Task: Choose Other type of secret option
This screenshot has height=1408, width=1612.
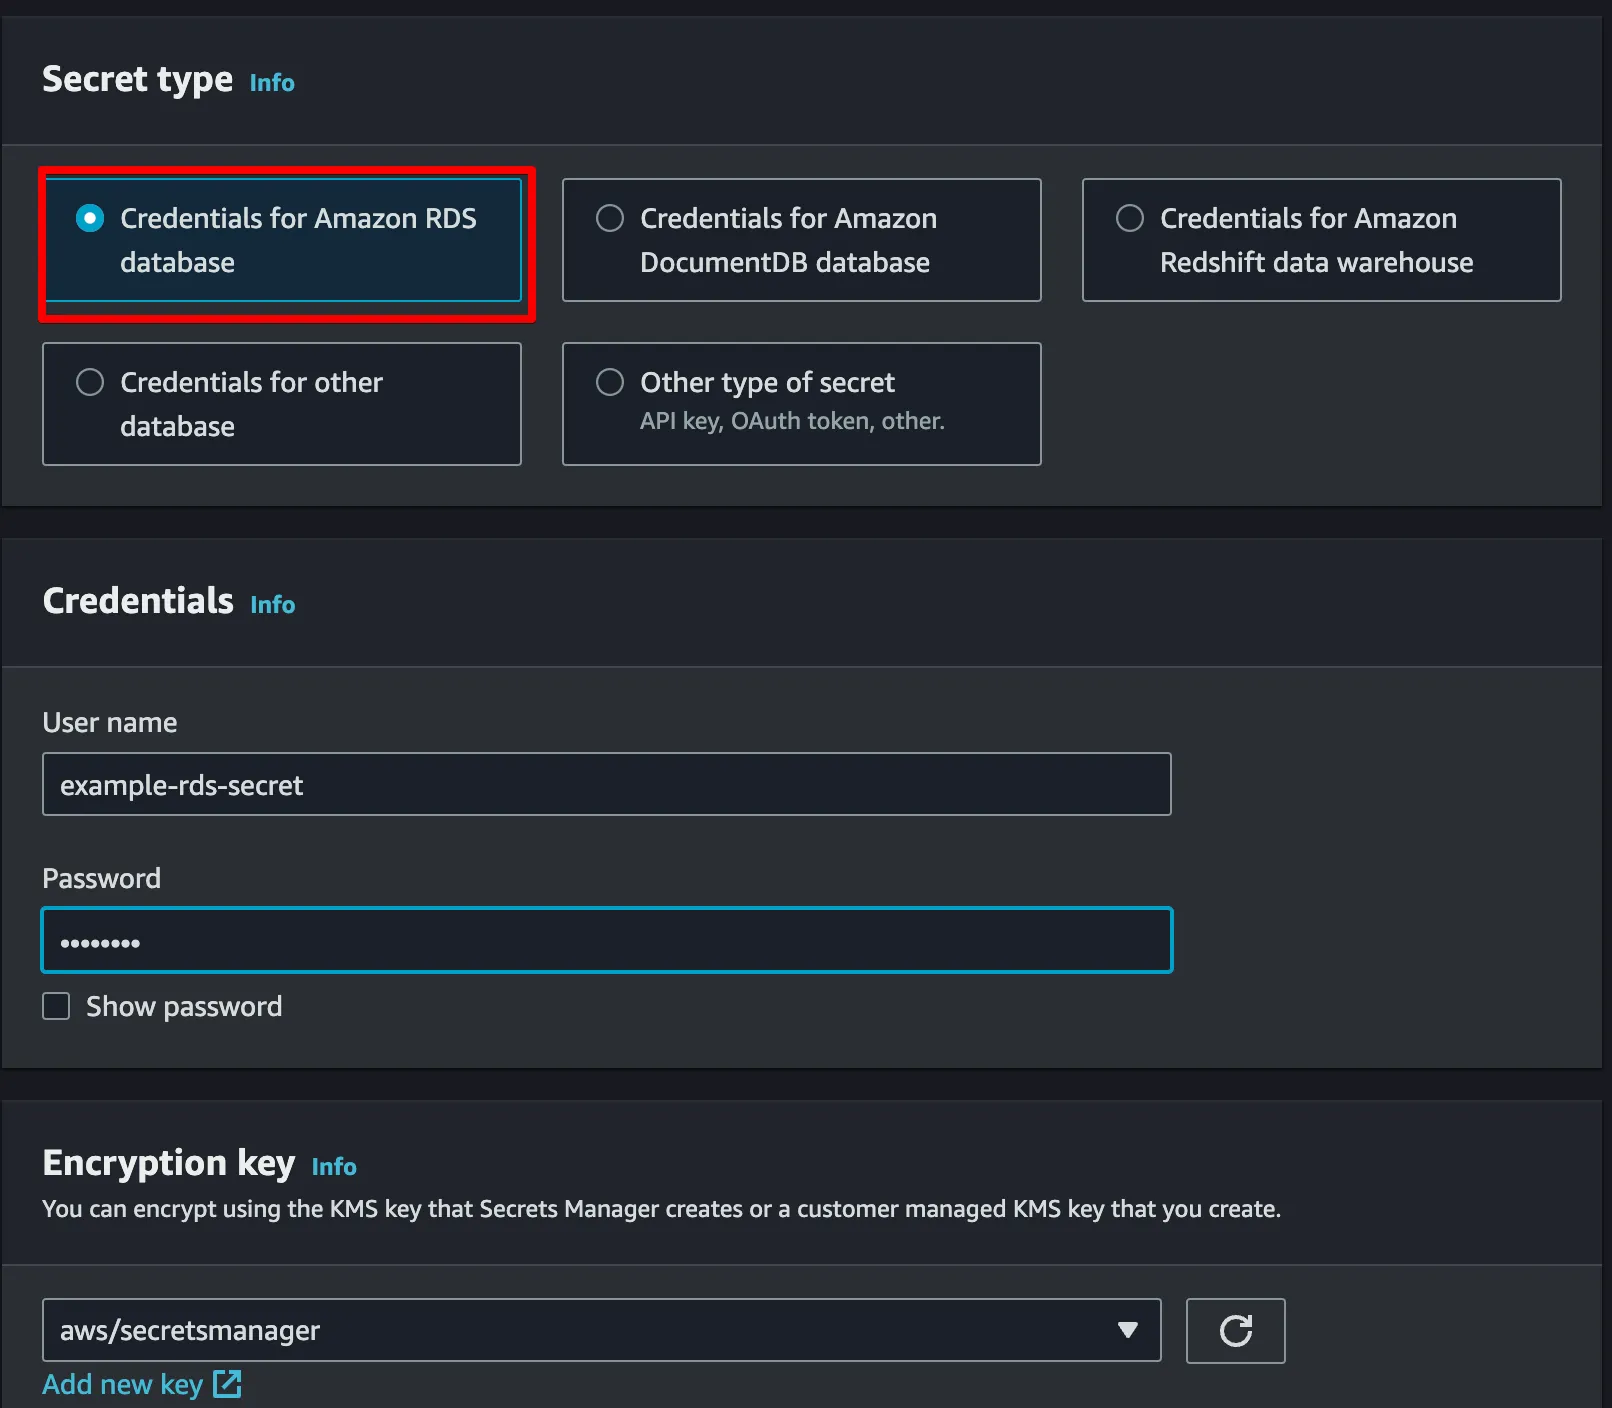Action: (610, 382)
